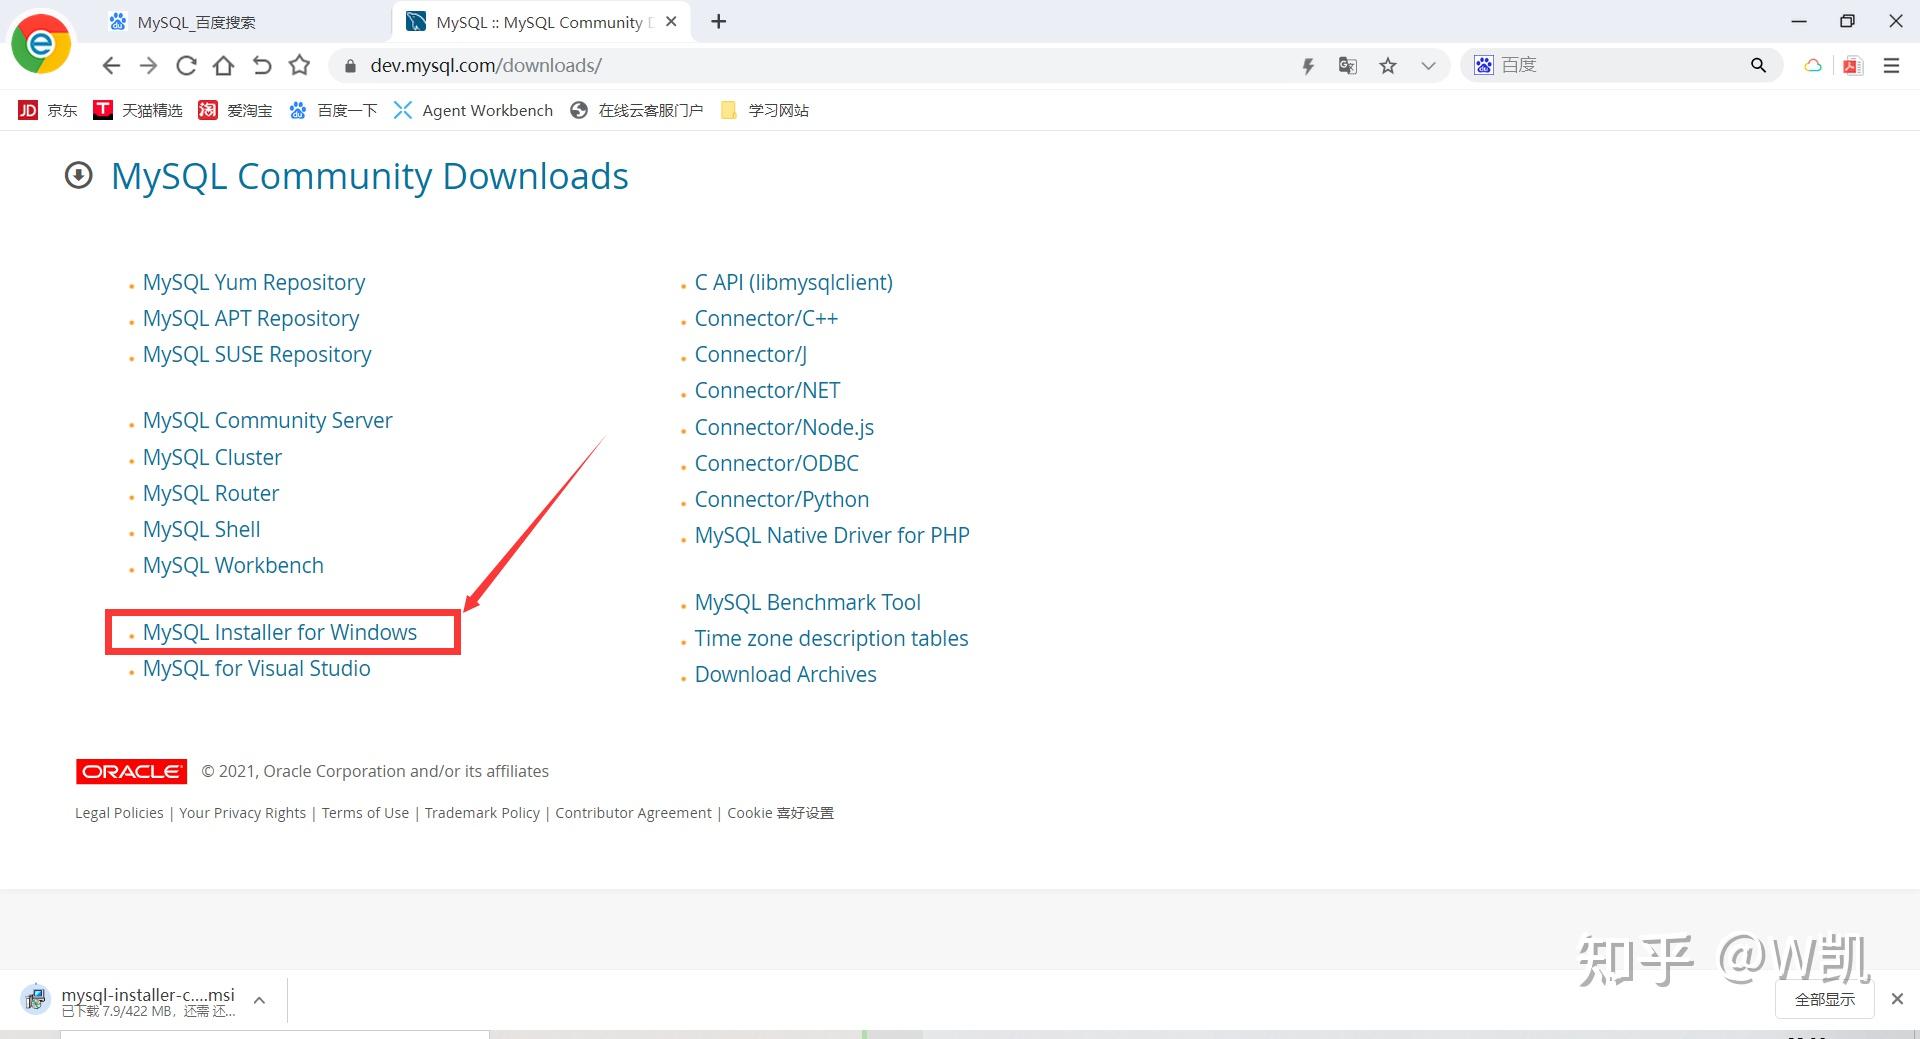Go forward to the next page

(148, 66)
